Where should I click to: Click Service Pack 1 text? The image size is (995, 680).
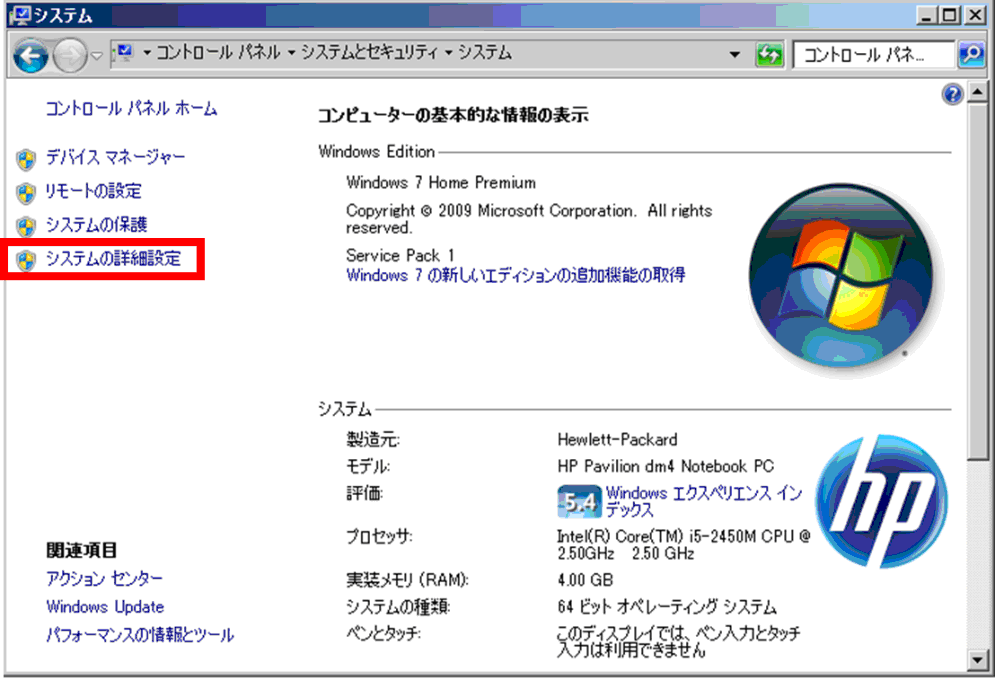(x=400, y=255)
